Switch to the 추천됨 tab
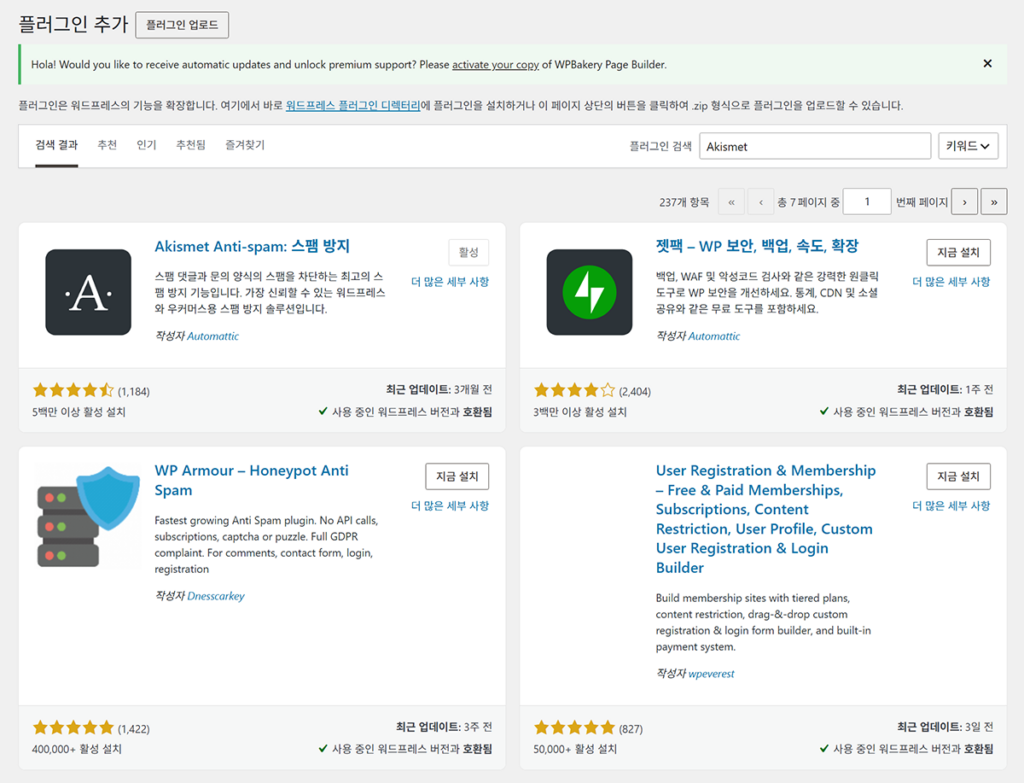The width and height of the screenshot is (1024, 783). (191, 145)
